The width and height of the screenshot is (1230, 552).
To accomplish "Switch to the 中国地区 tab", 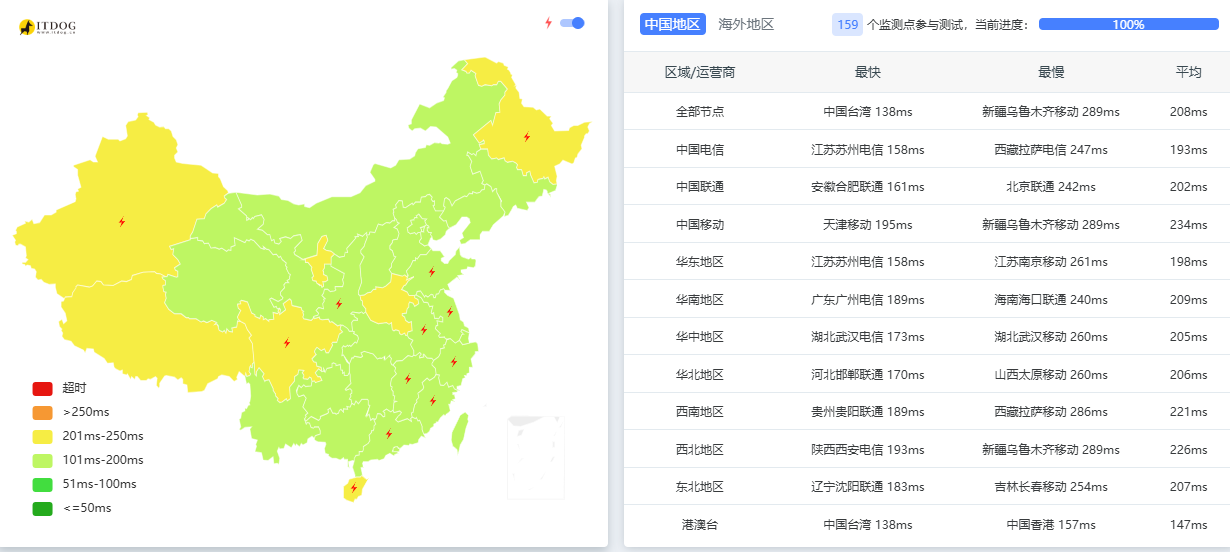I will 673,24.
